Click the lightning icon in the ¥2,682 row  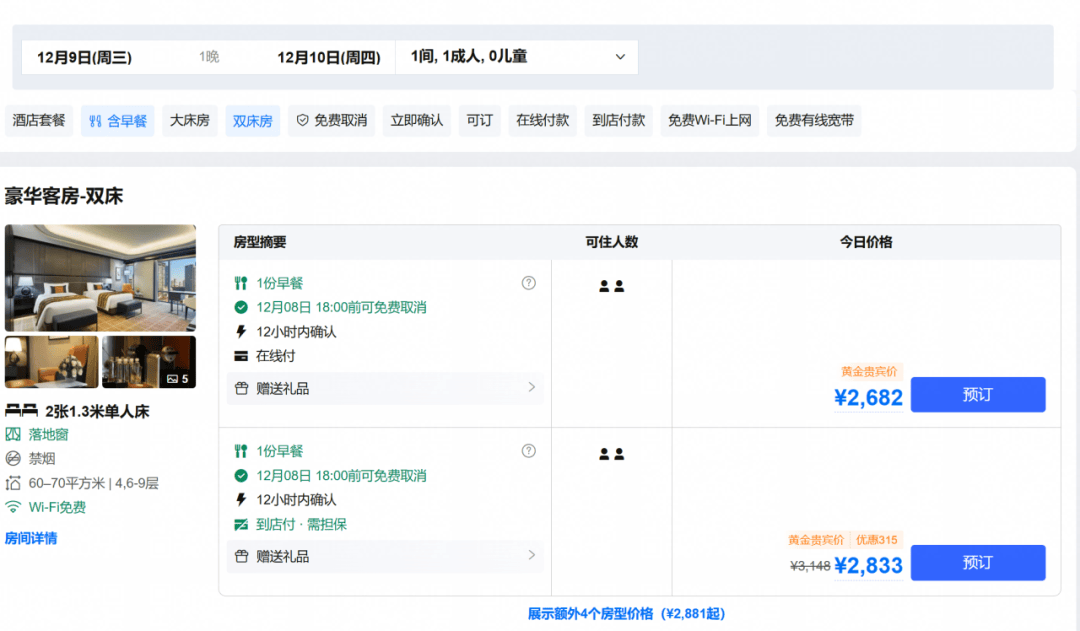(241, 332)
